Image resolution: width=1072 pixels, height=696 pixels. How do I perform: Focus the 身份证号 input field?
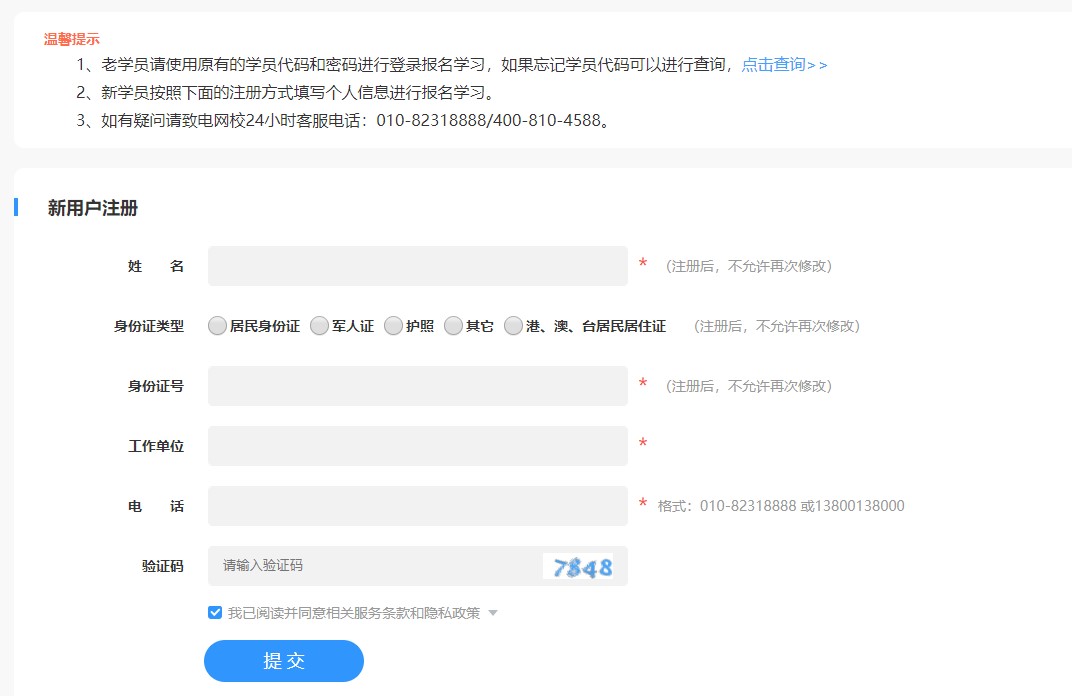pyautogui.click(x=418, y=386)
